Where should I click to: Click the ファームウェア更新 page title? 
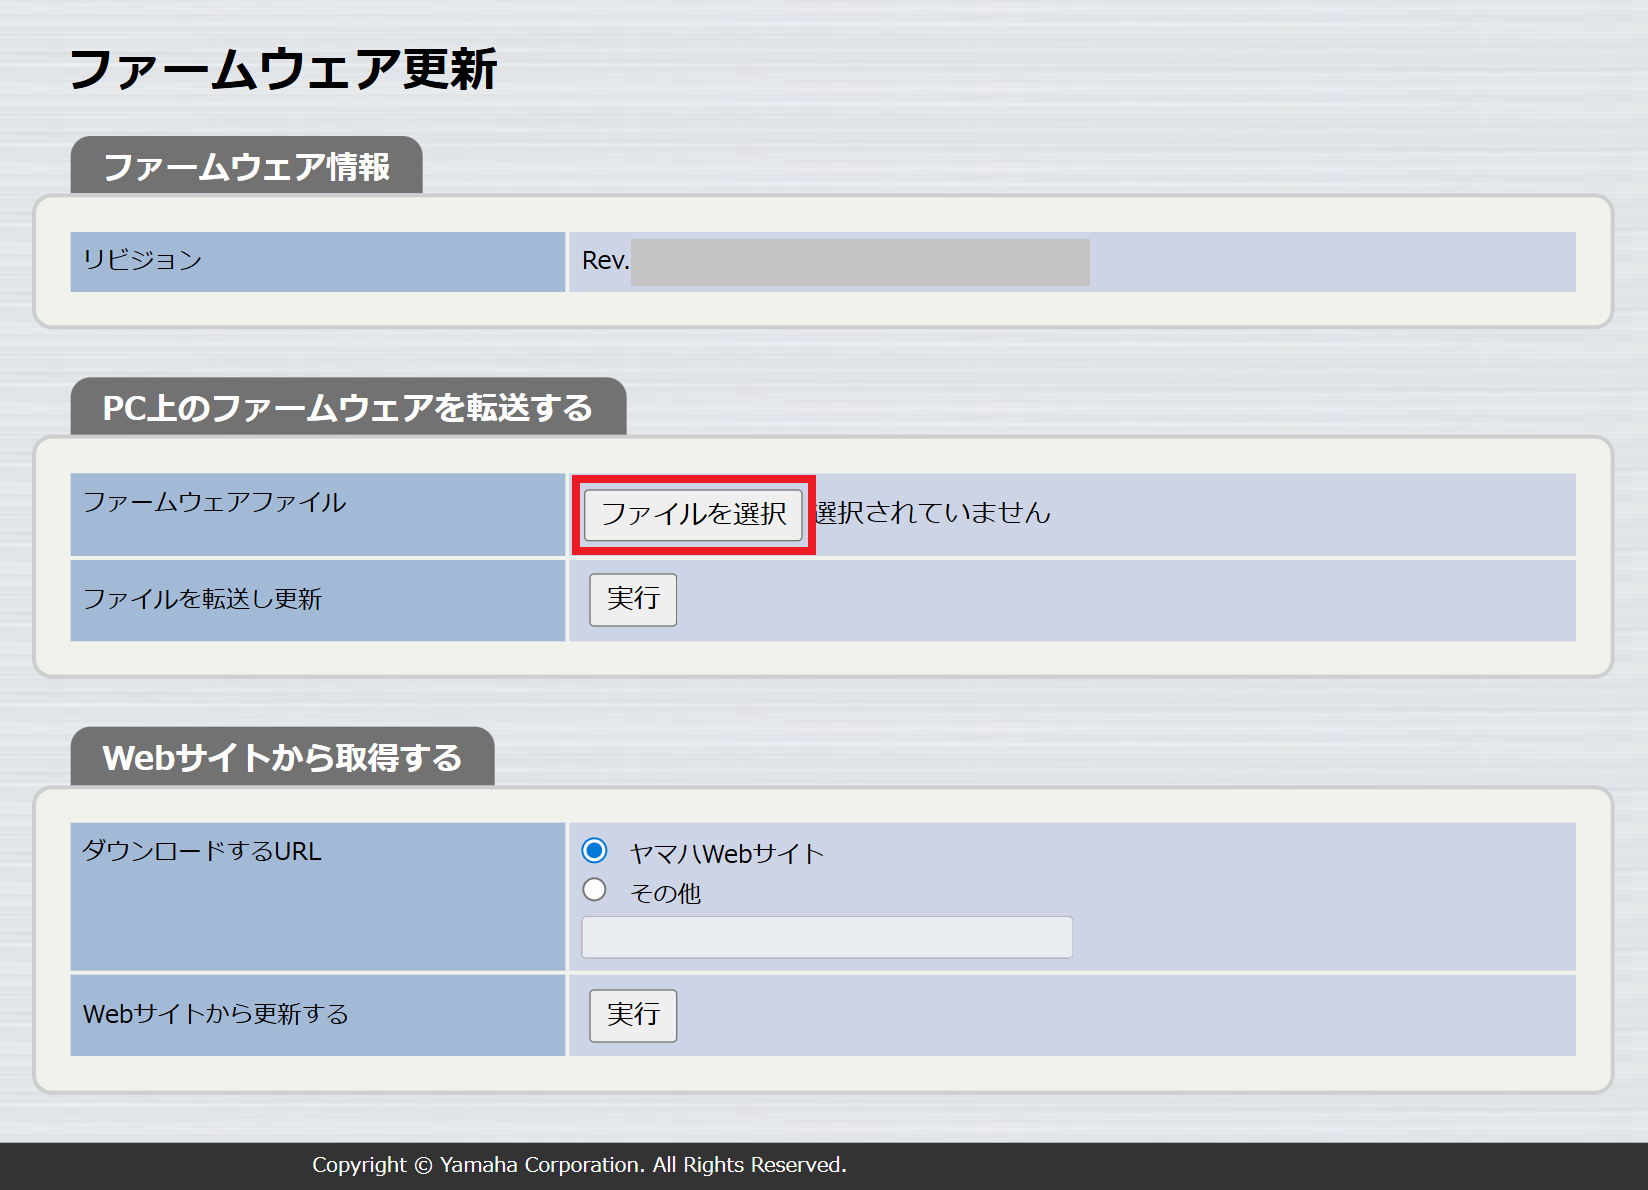283,70
